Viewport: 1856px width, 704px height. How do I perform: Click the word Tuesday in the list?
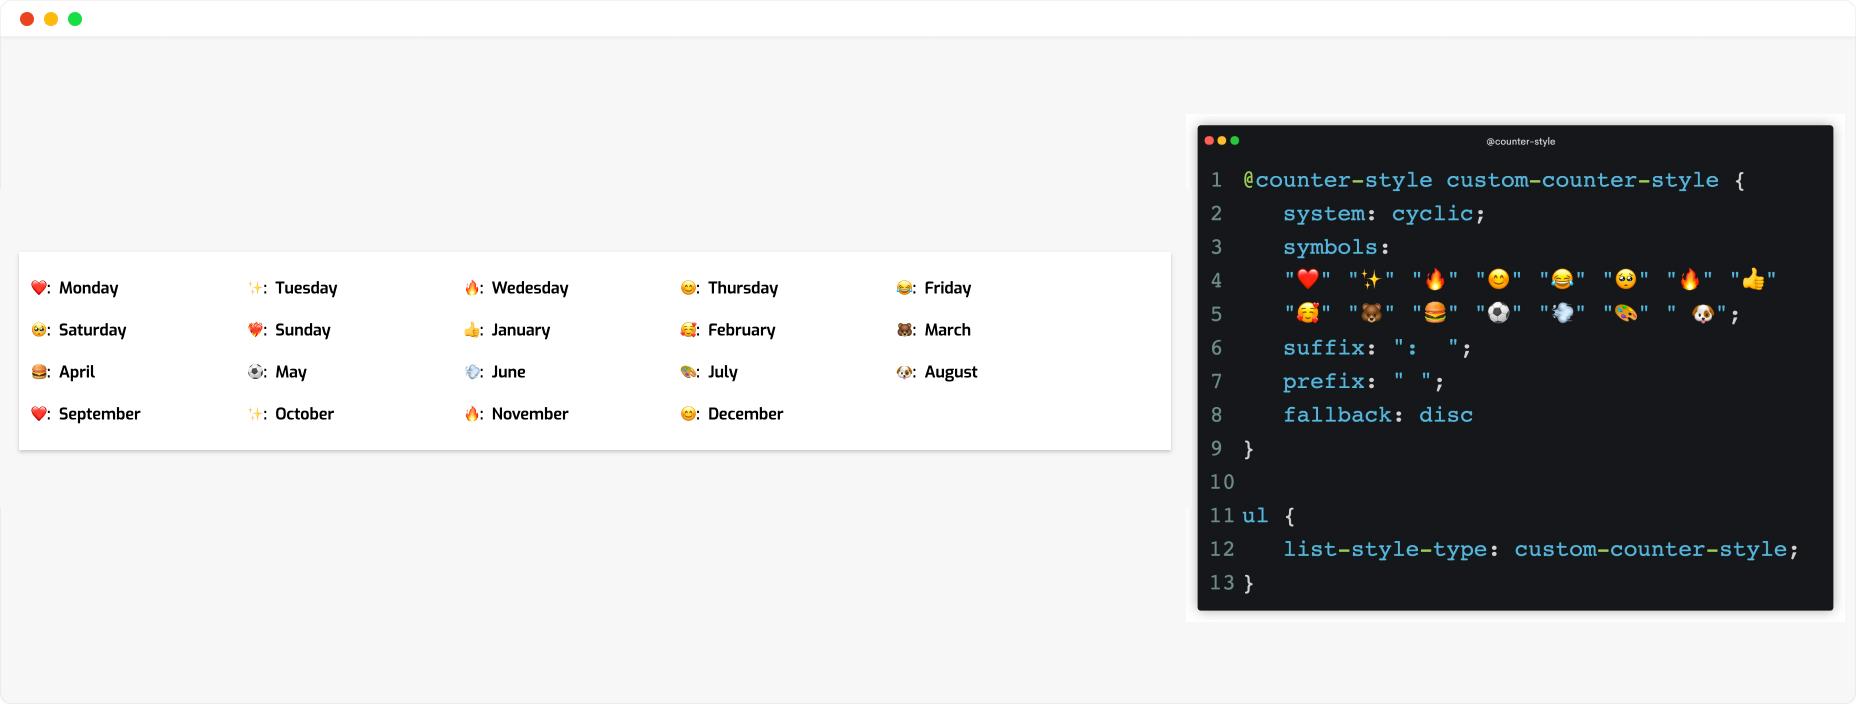pos(306,288)
